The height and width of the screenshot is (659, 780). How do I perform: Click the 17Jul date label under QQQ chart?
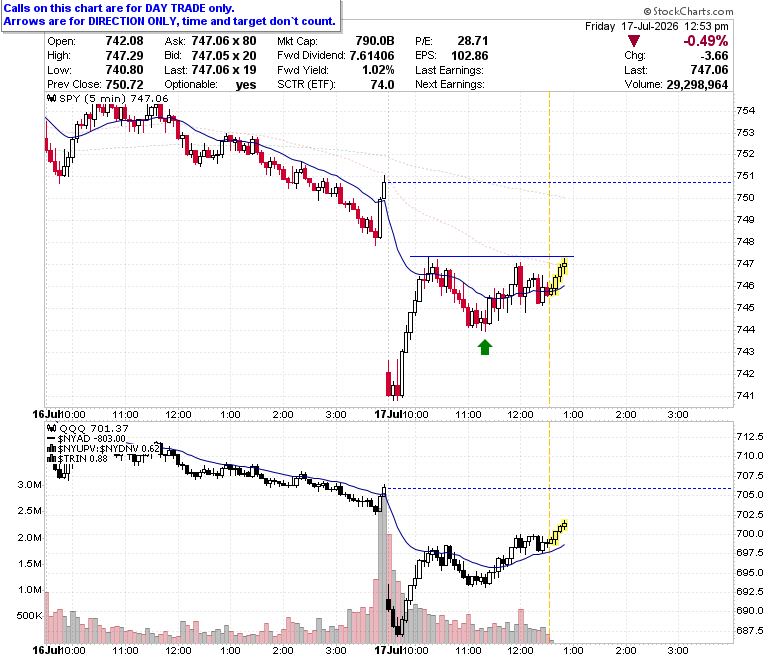pyautogui.click(x=388, y=651)
